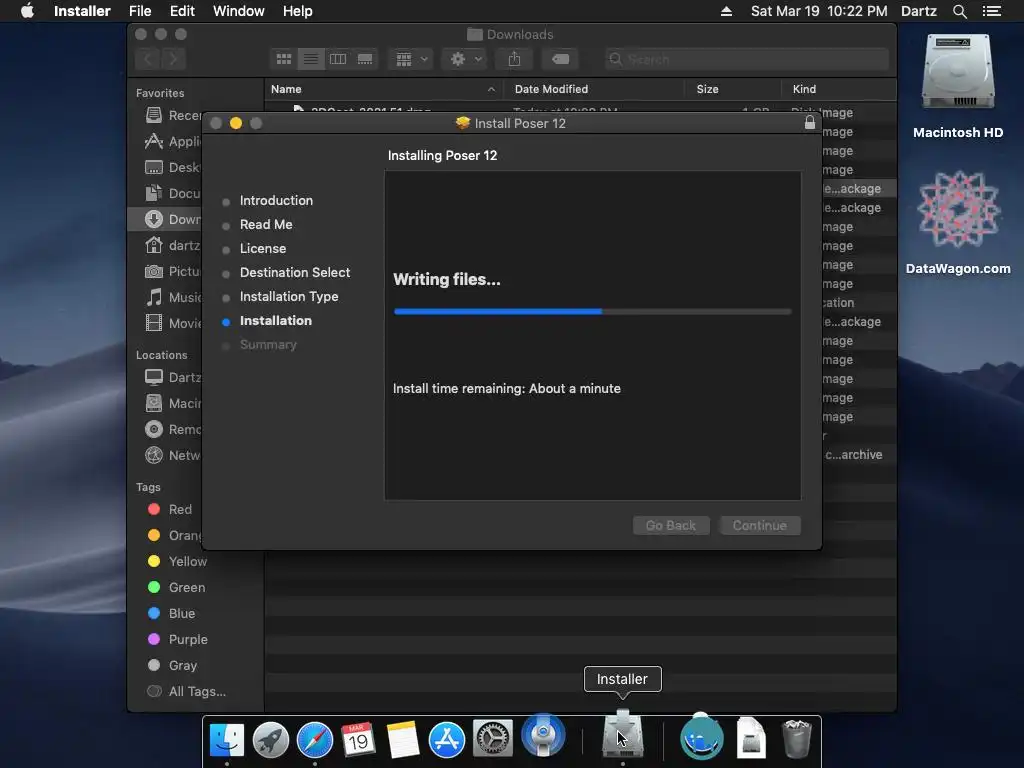Switch Finder to gallery view
The height and width of the screenshot is (768, 1024).
365,59
